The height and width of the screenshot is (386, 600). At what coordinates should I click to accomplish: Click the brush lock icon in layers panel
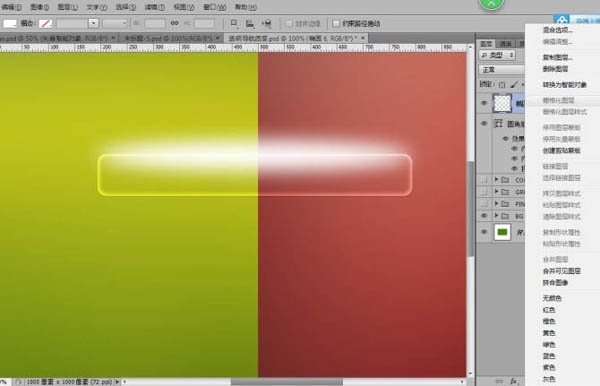514,84
